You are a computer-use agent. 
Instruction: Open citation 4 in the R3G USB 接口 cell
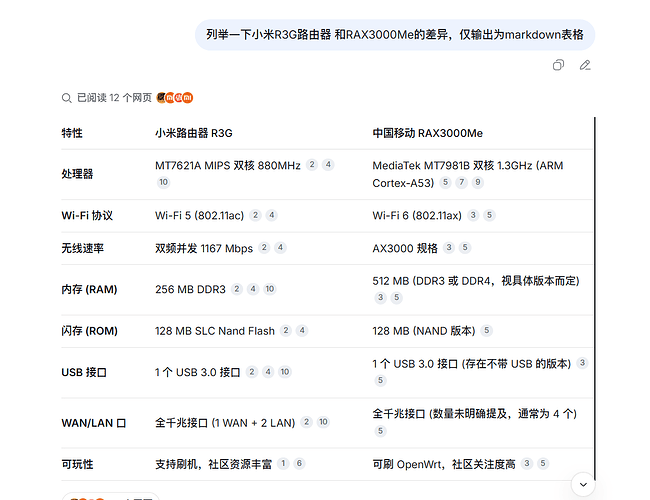point(268,372)
